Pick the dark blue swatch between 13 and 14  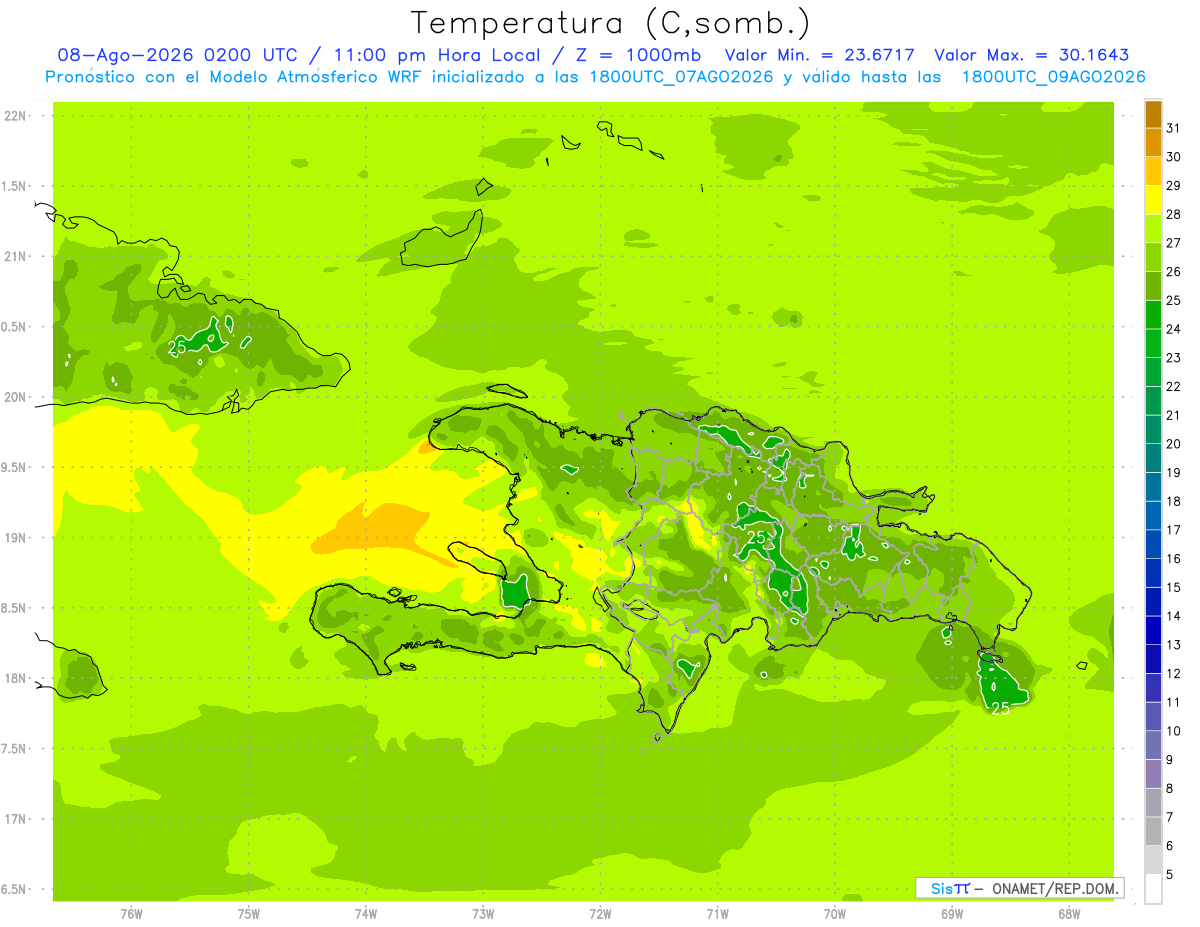(1153, 631)
